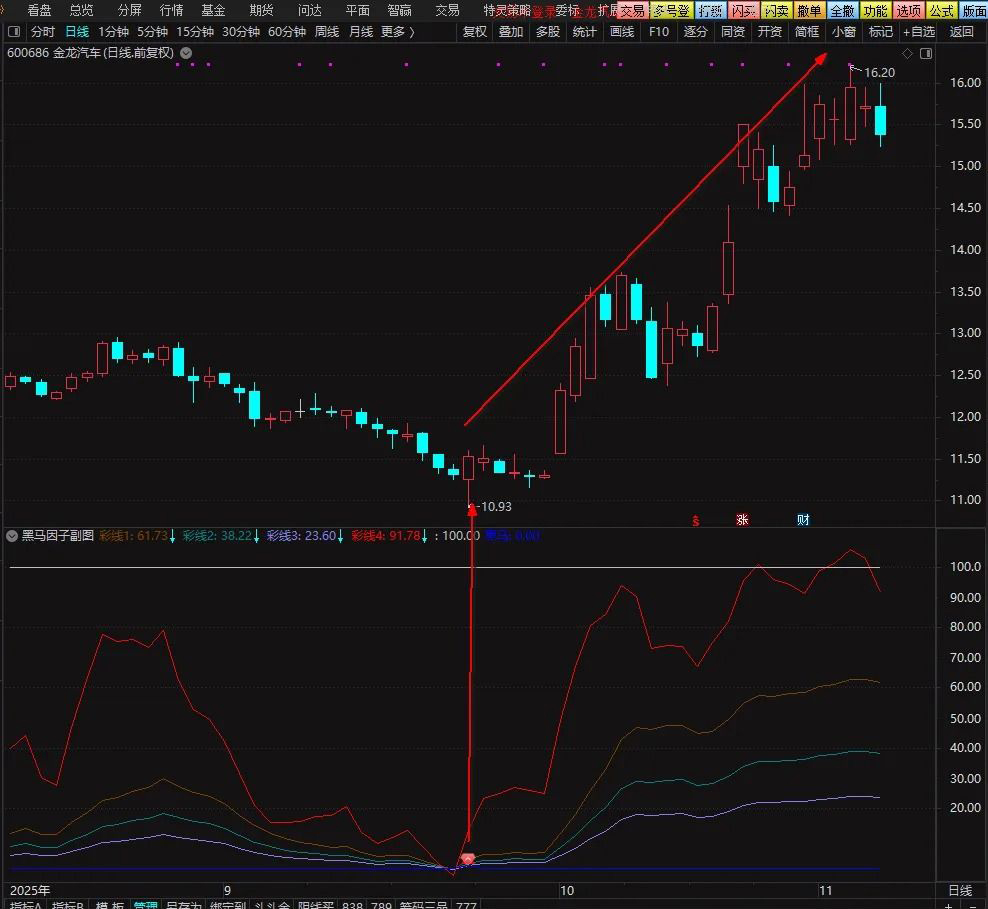The image size is (988, 909).
Task: Expand the 更多 period options
Action: click(x=397, y=32)
